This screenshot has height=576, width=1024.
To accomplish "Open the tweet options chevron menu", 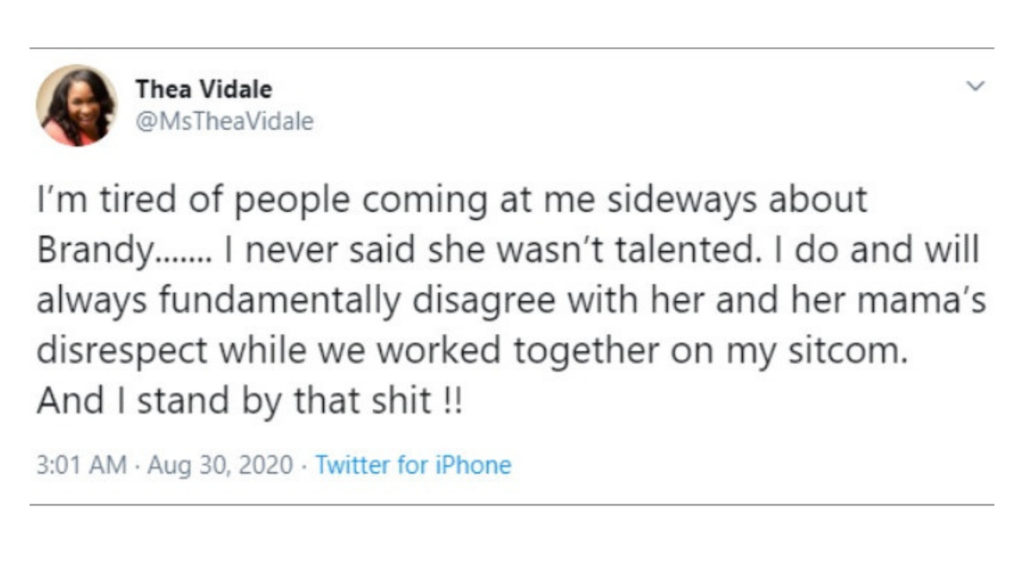I will click(976, 87).
